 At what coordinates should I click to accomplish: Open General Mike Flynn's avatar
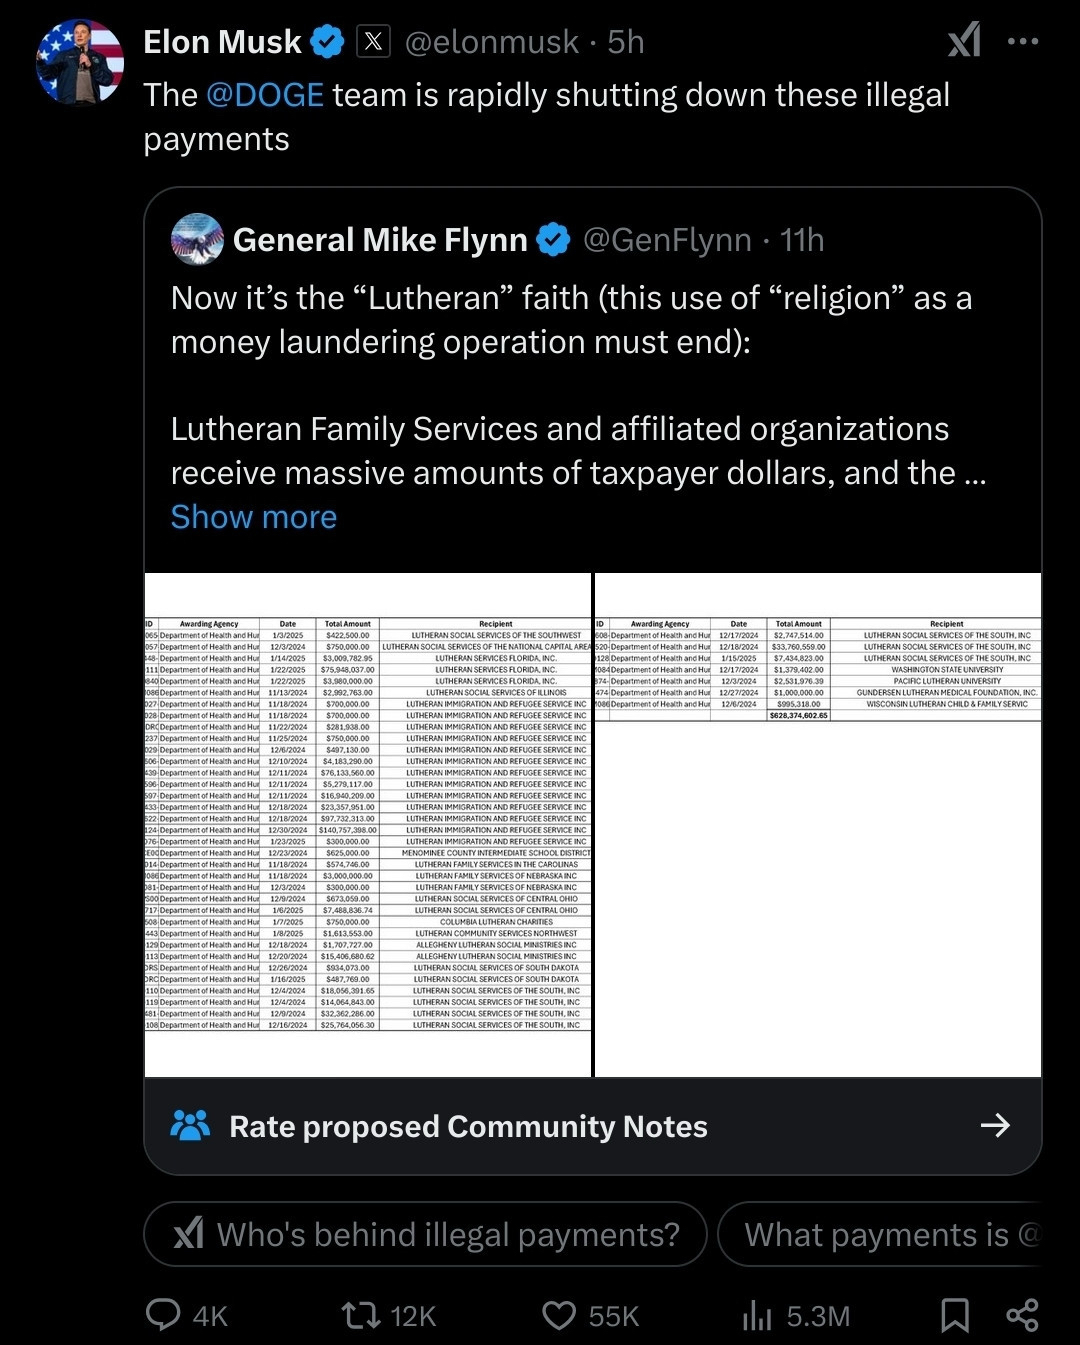click(197, 240)
